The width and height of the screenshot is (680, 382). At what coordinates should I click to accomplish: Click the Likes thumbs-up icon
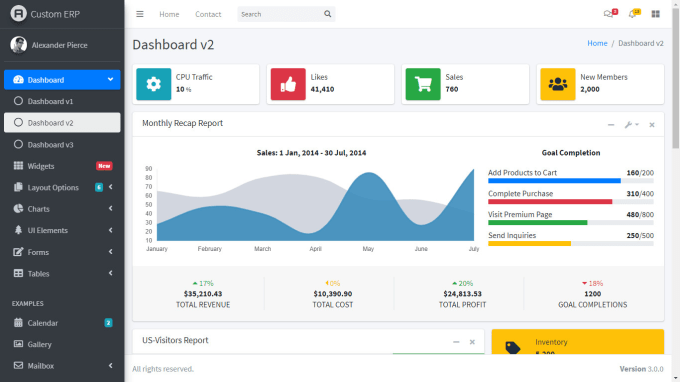tap(288, 84)
